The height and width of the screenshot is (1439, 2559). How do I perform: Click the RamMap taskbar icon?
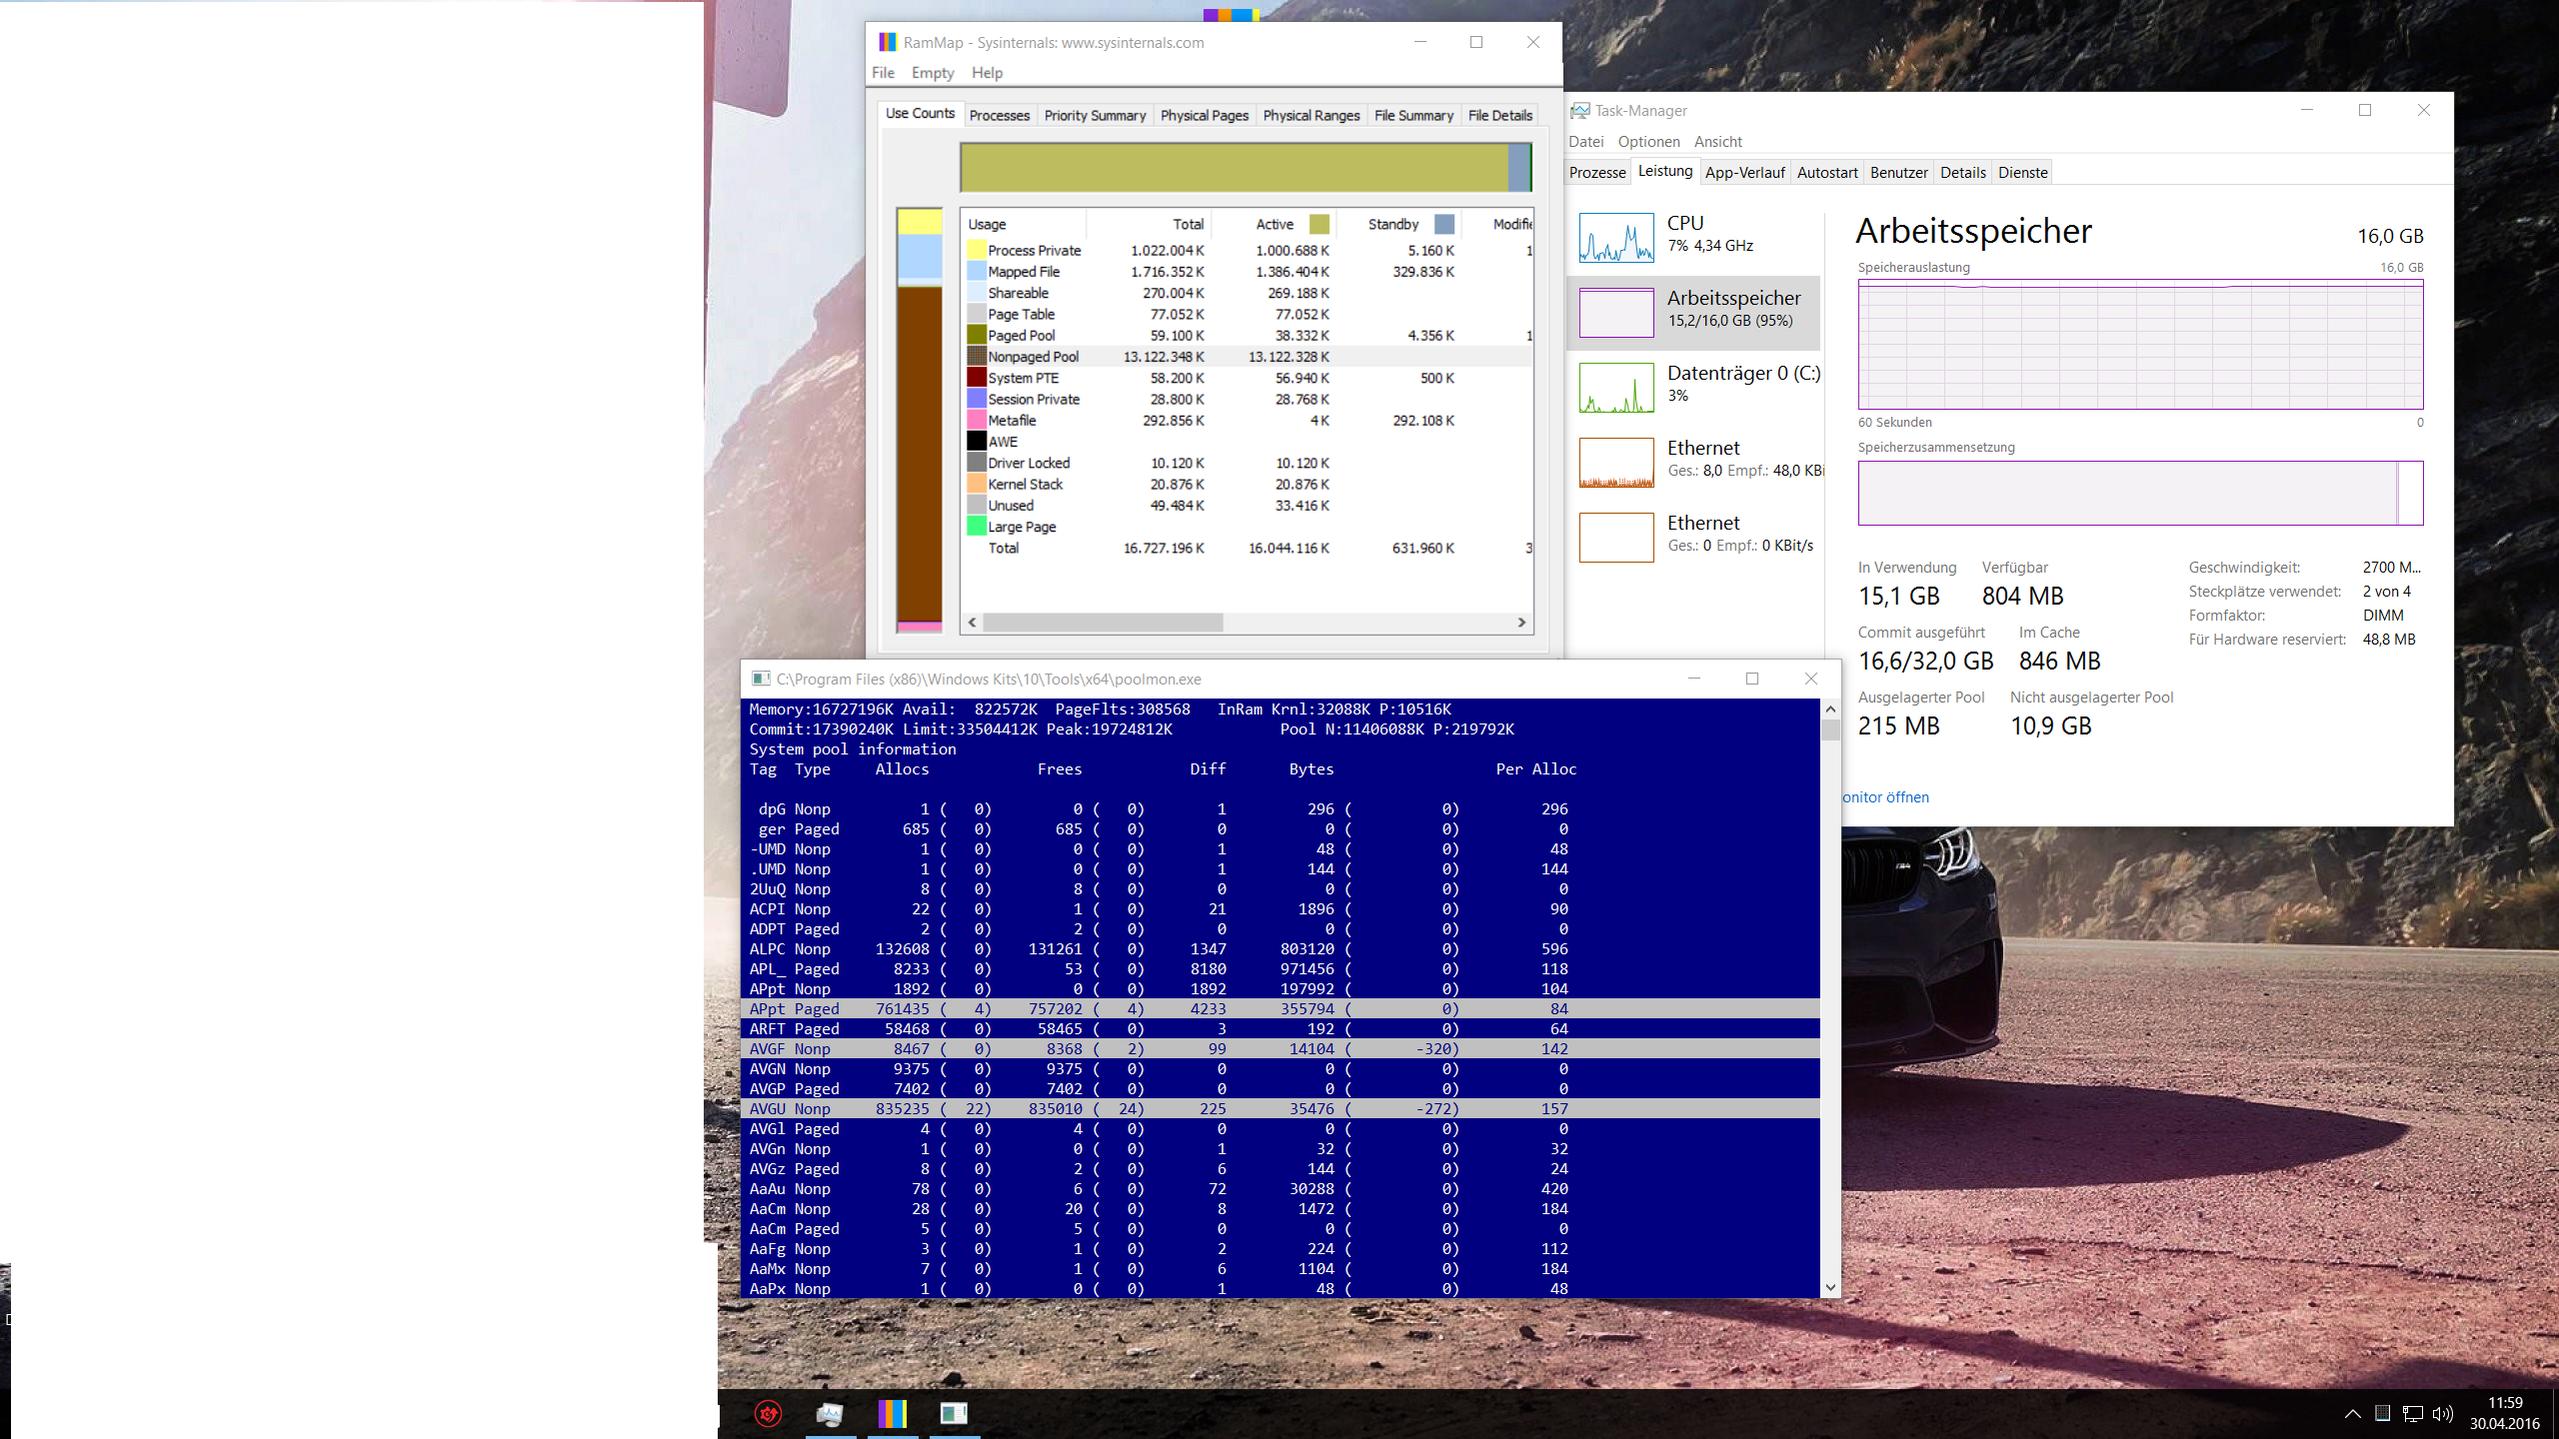pos(892,1413)
